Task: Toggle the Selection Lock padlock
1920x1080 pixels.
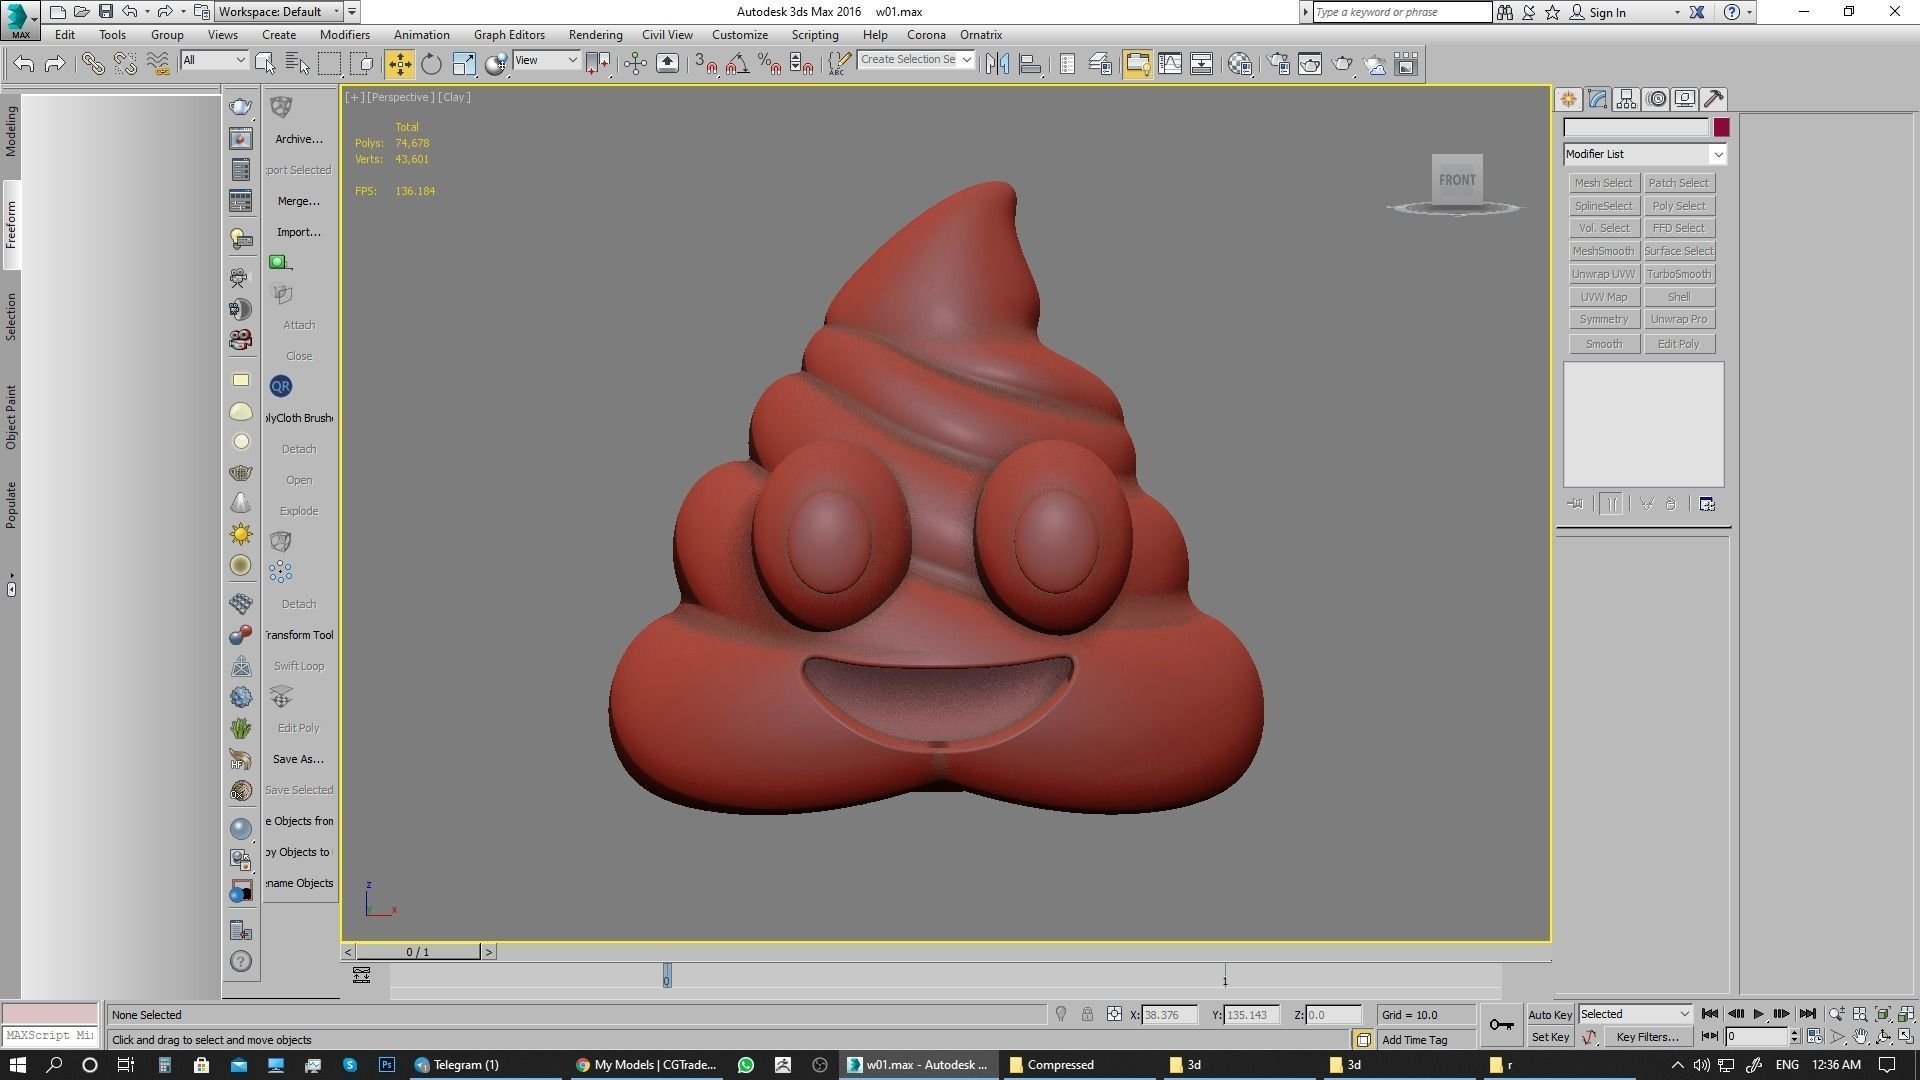Action: tap(1087, 1014)
